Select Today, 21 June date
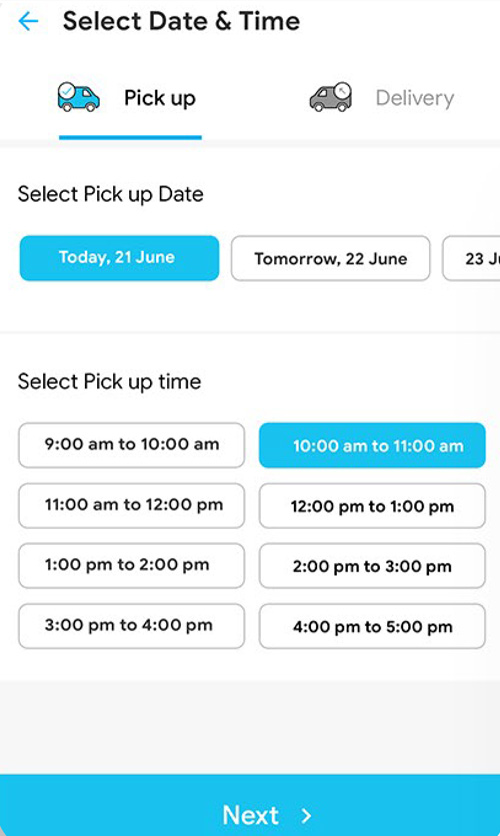The image size is (500, 836). coord(119,258)
